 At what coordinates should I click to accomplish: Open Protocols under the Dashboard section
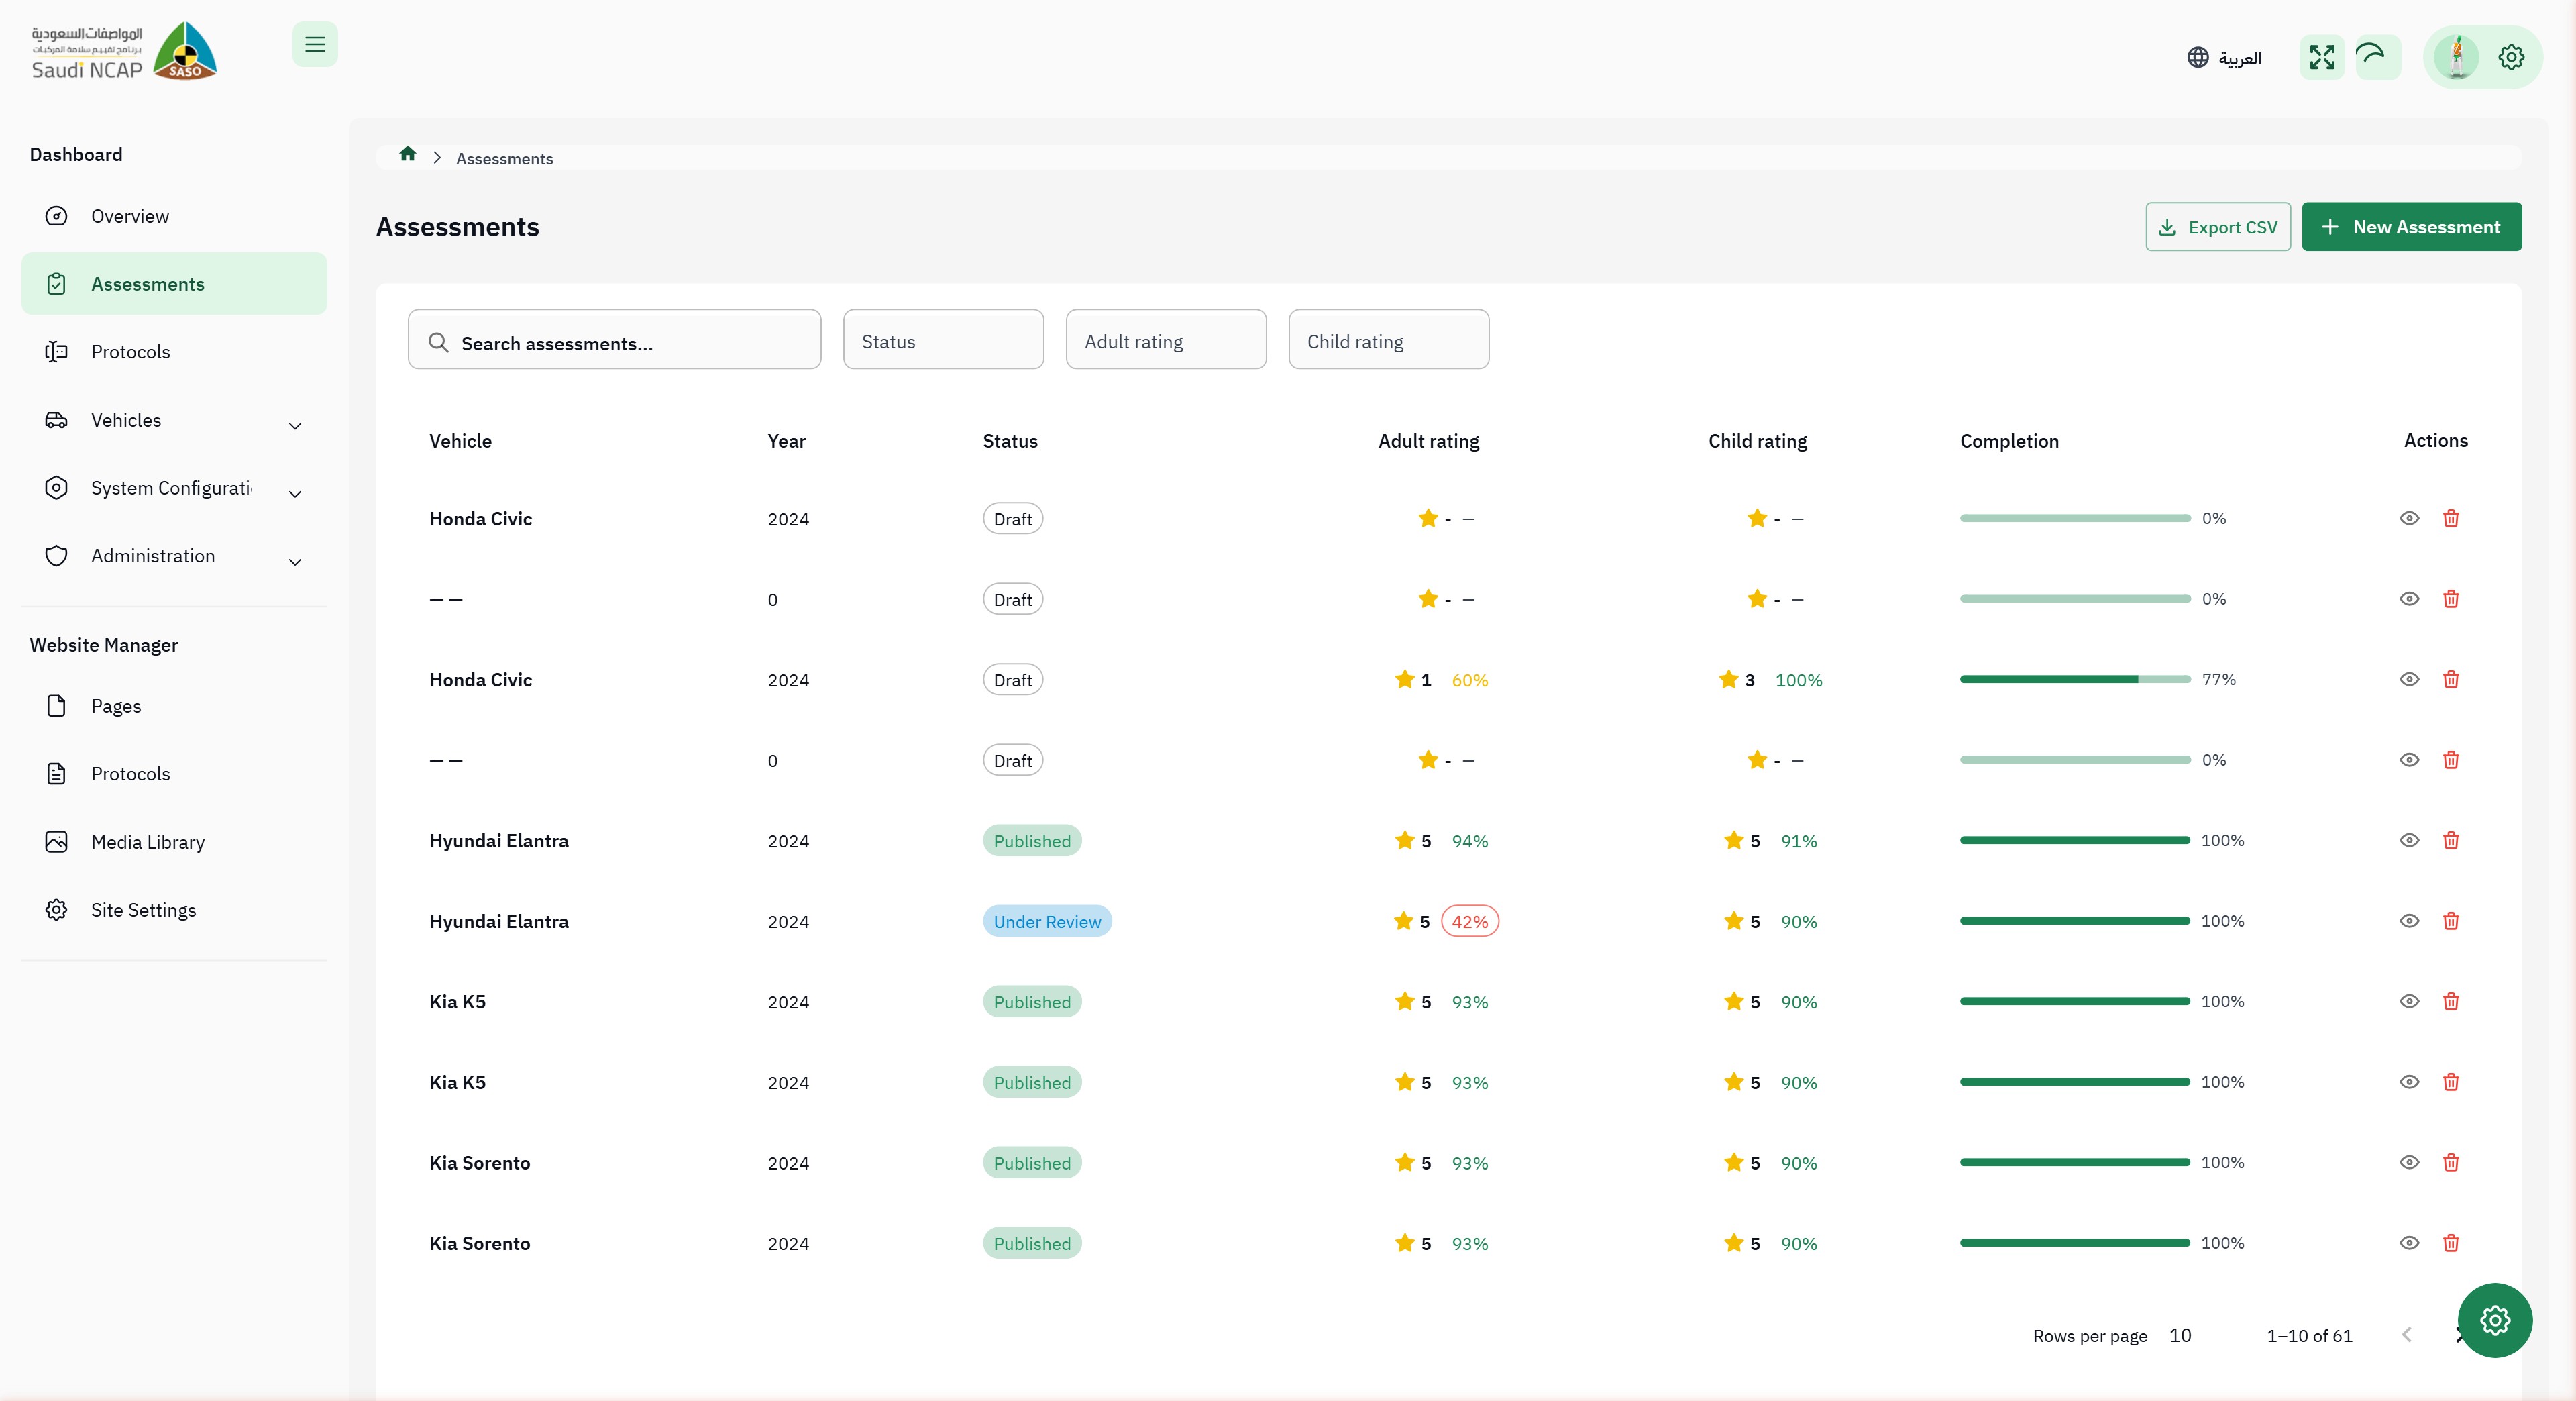click(174, 352)
